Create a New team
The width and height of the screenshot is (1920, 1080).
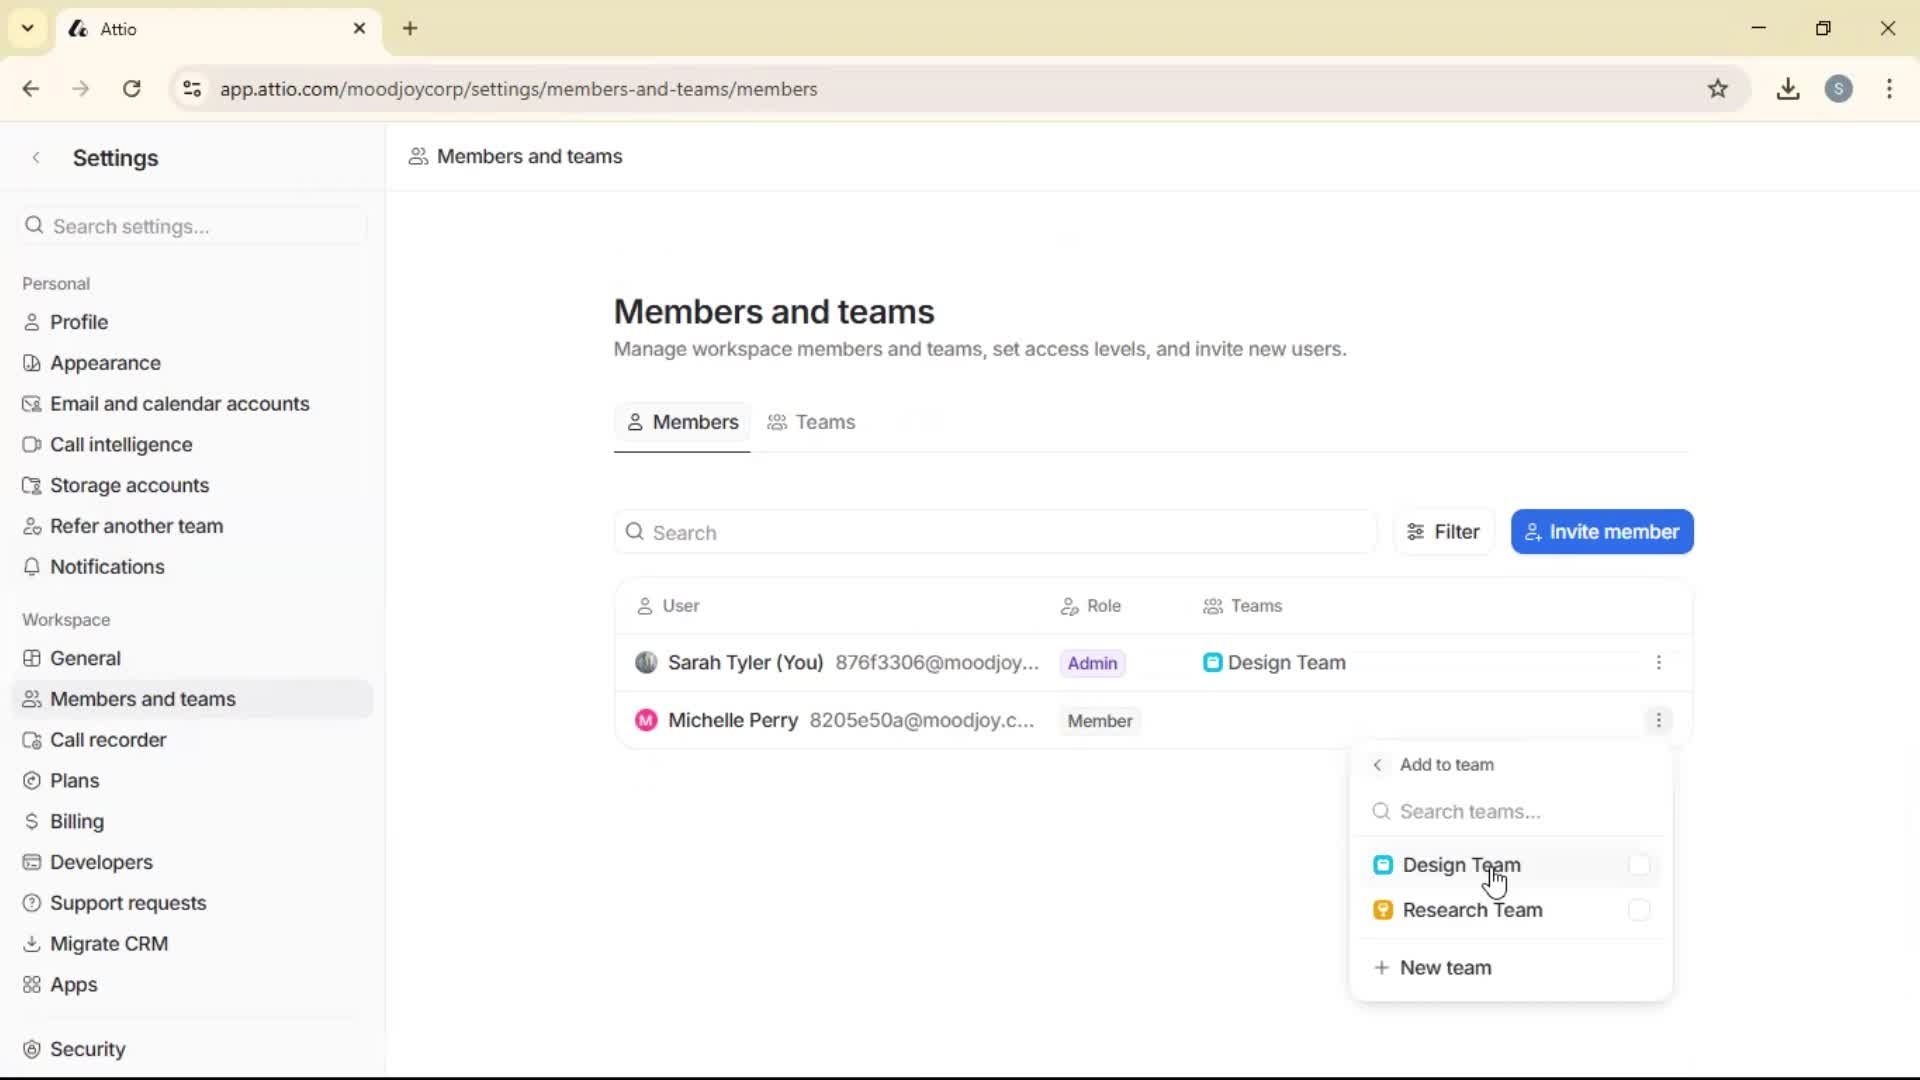click(x=1445, y=967)
